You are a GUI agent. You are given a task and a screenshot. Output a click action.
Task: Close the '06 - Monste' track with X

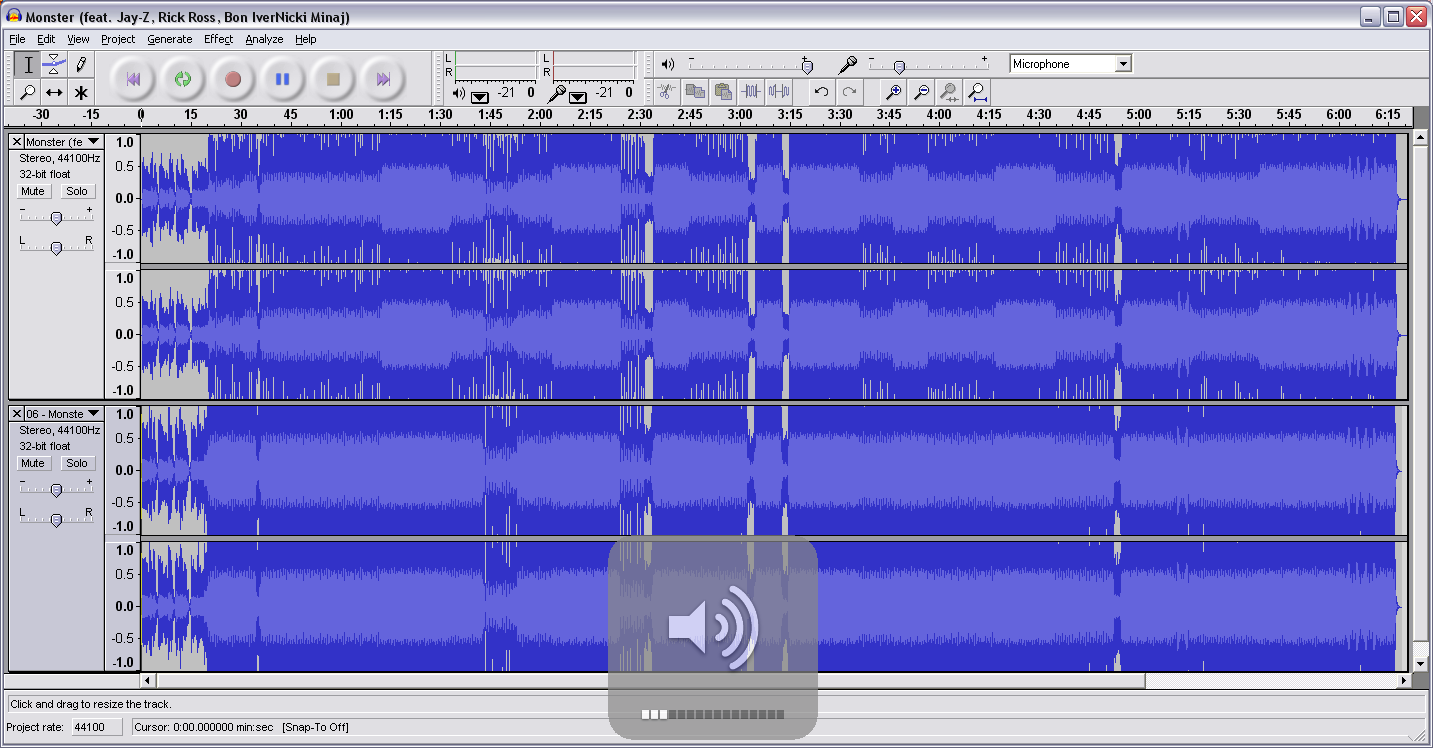point(16,414)
